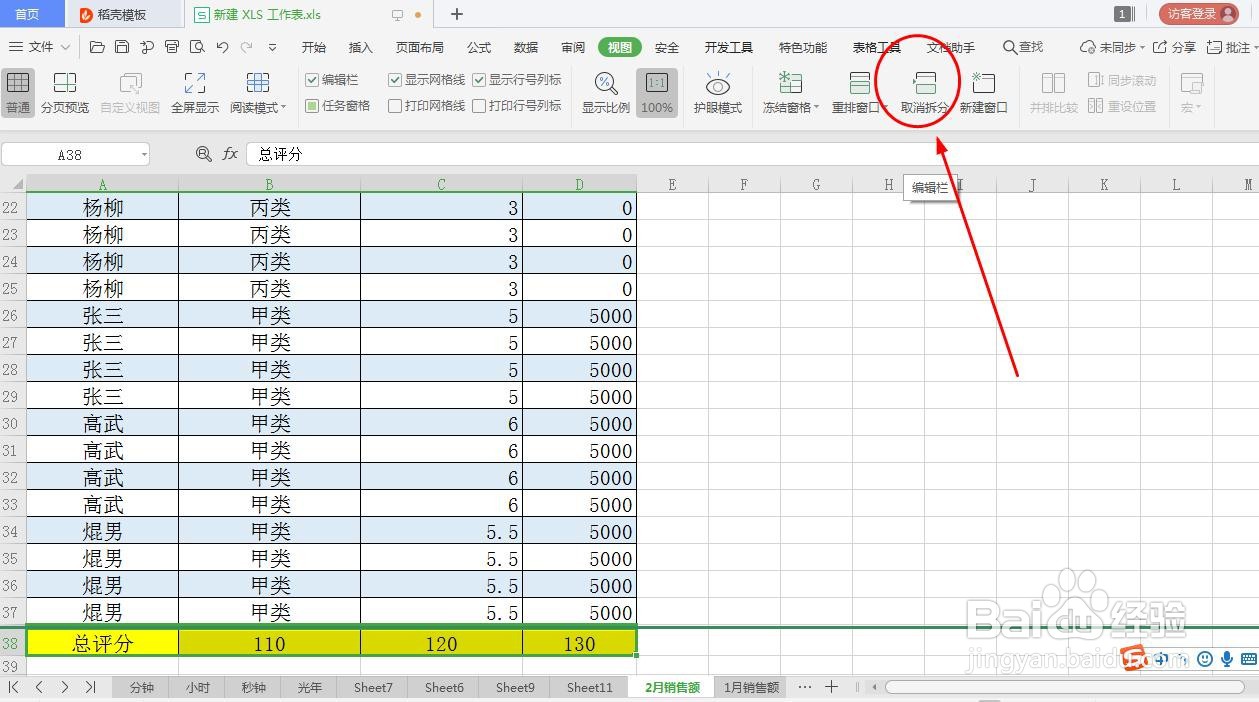Uncheck the Formula Bar (编辑栏) checkbox

pyautogui.click(x=313, y=80)
